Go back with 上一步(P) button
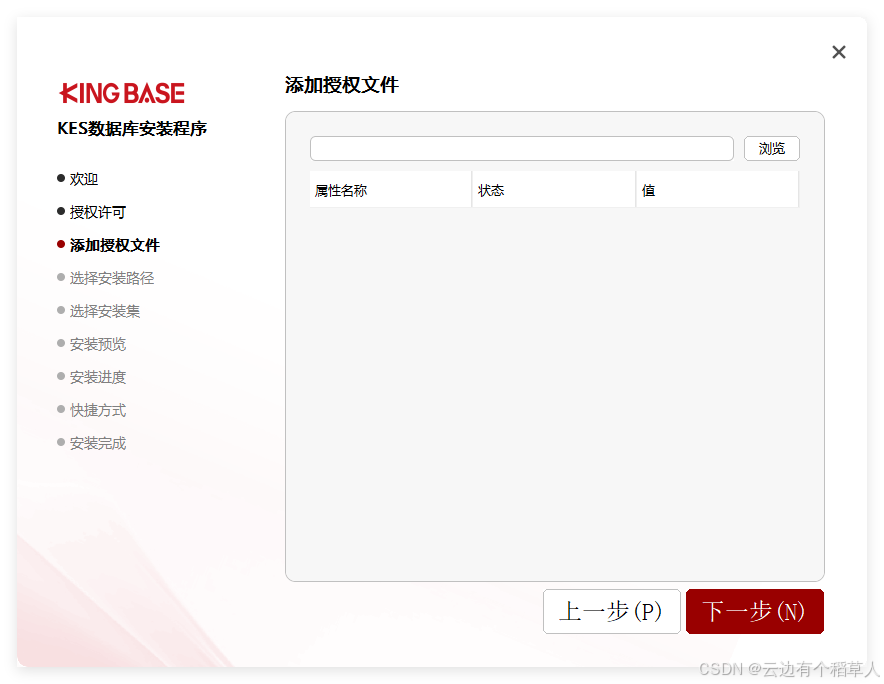 [612, 611]
